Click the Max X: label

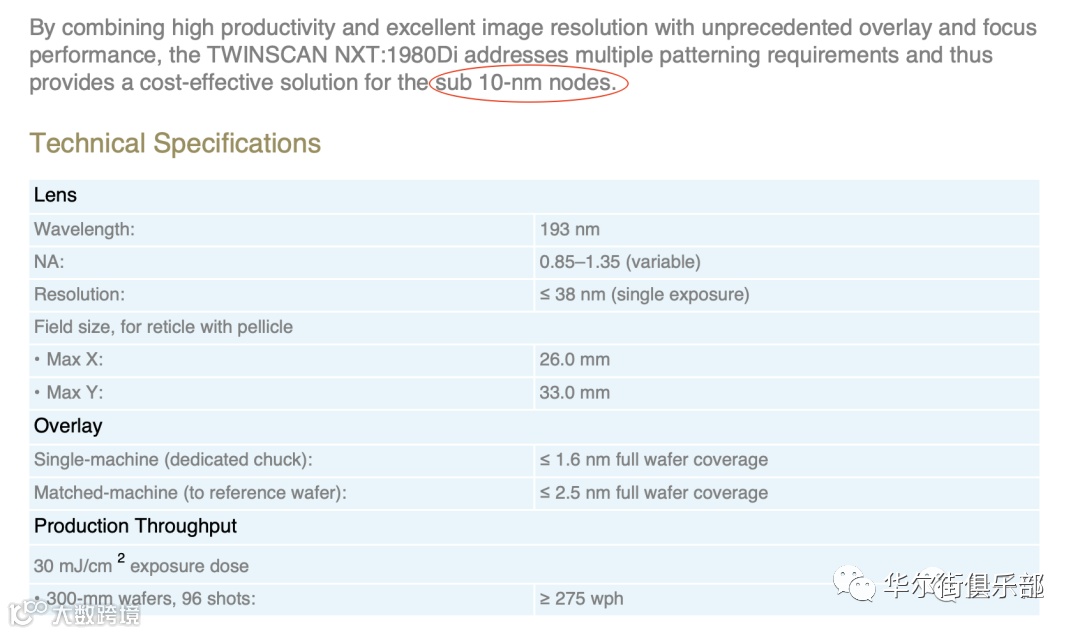pyautogui.click(x=74, y=360)
